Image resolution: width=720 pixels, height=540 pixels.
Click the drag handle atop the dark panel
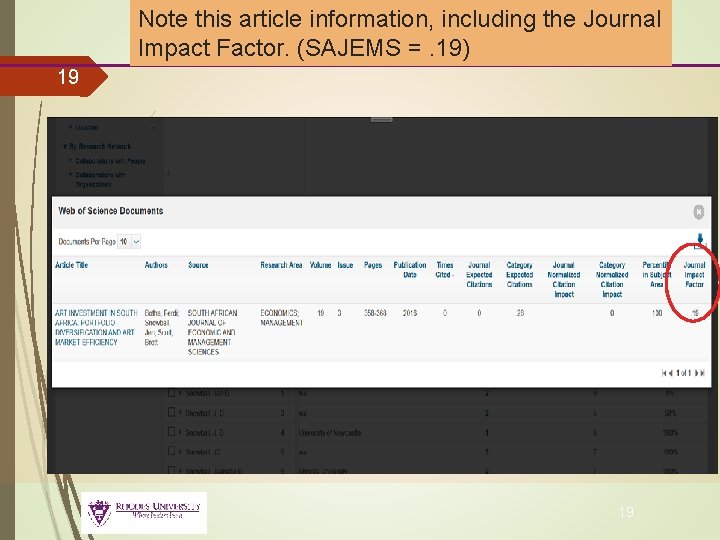tap(382, 119)
